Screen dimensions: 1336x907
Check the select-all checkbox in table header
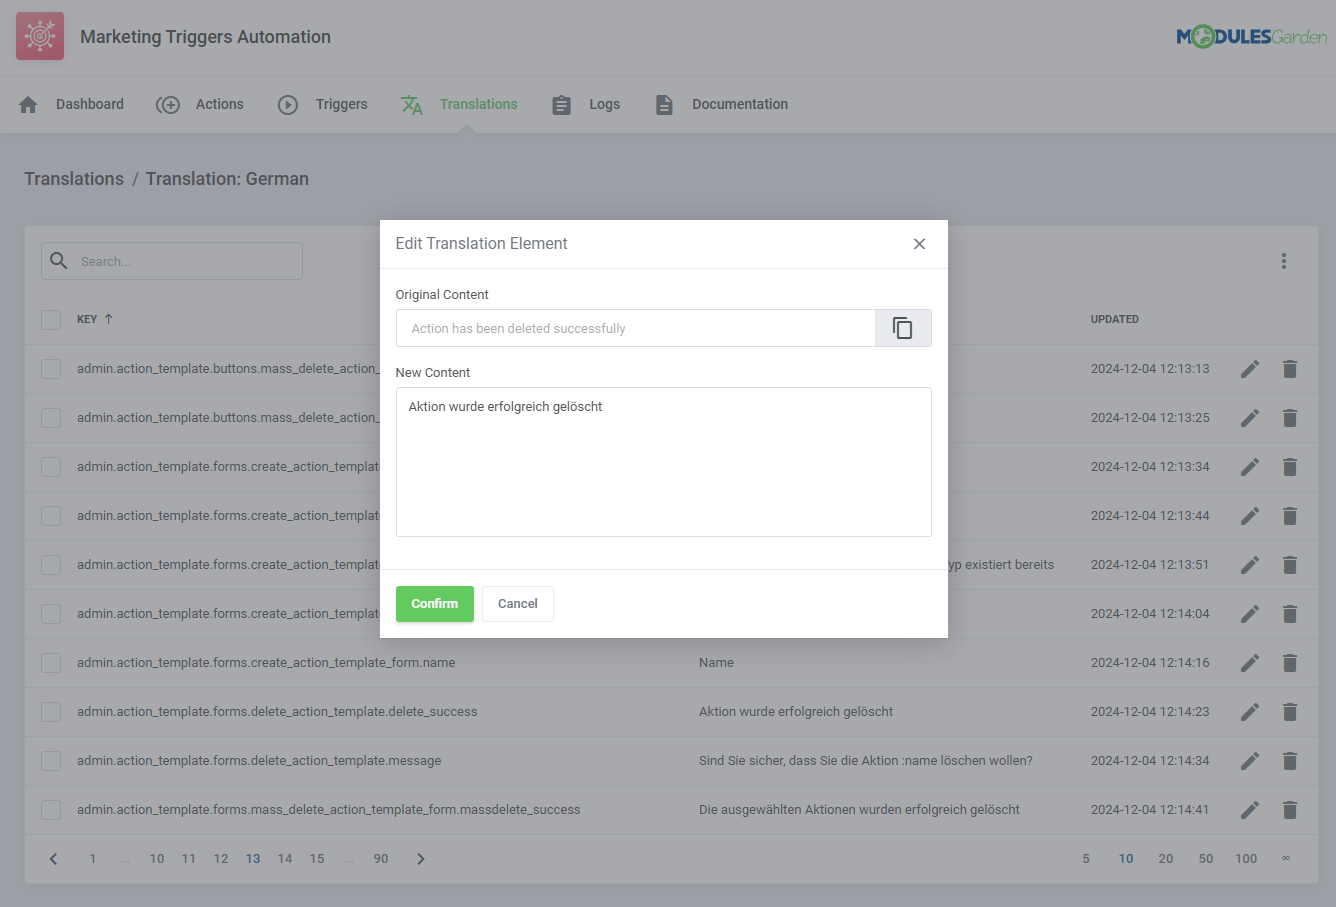tap(50, 319)
